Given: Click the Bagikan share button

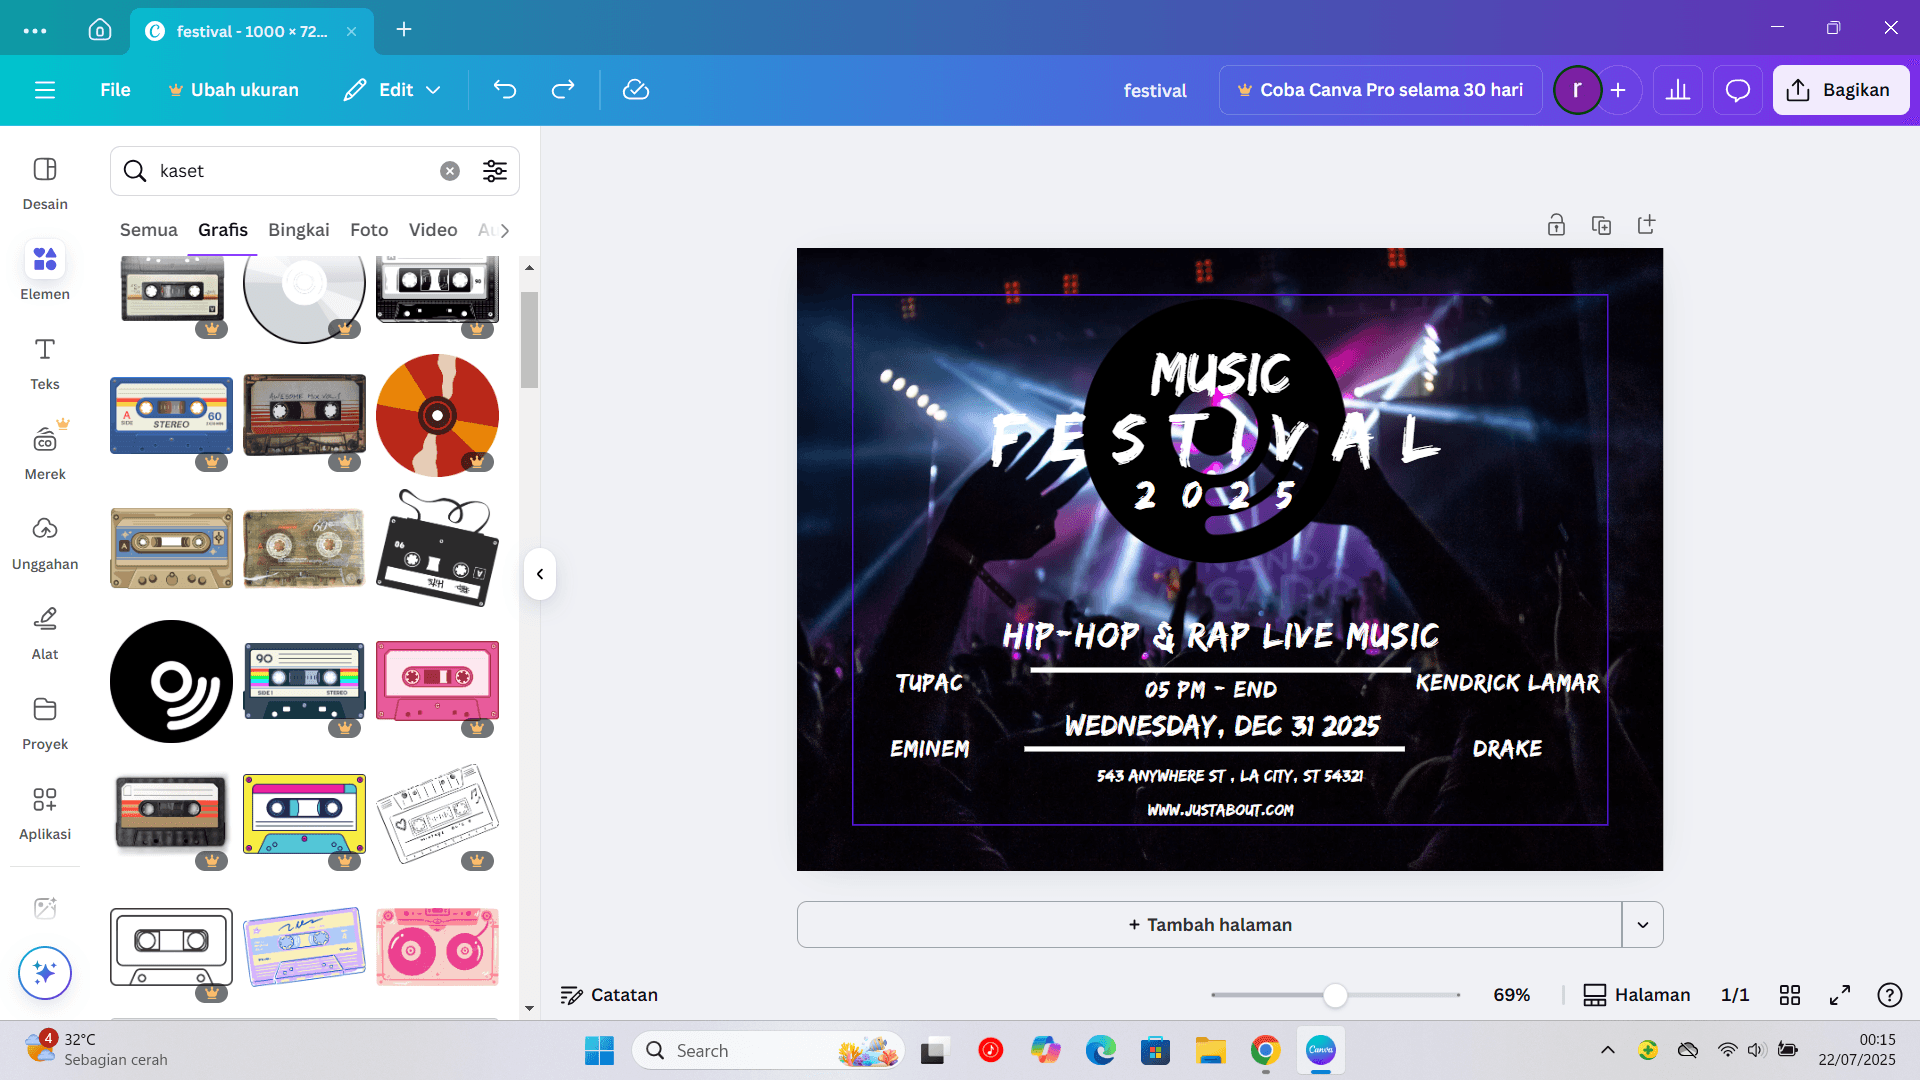Looking at the screenshot, I should point(1840,90).
